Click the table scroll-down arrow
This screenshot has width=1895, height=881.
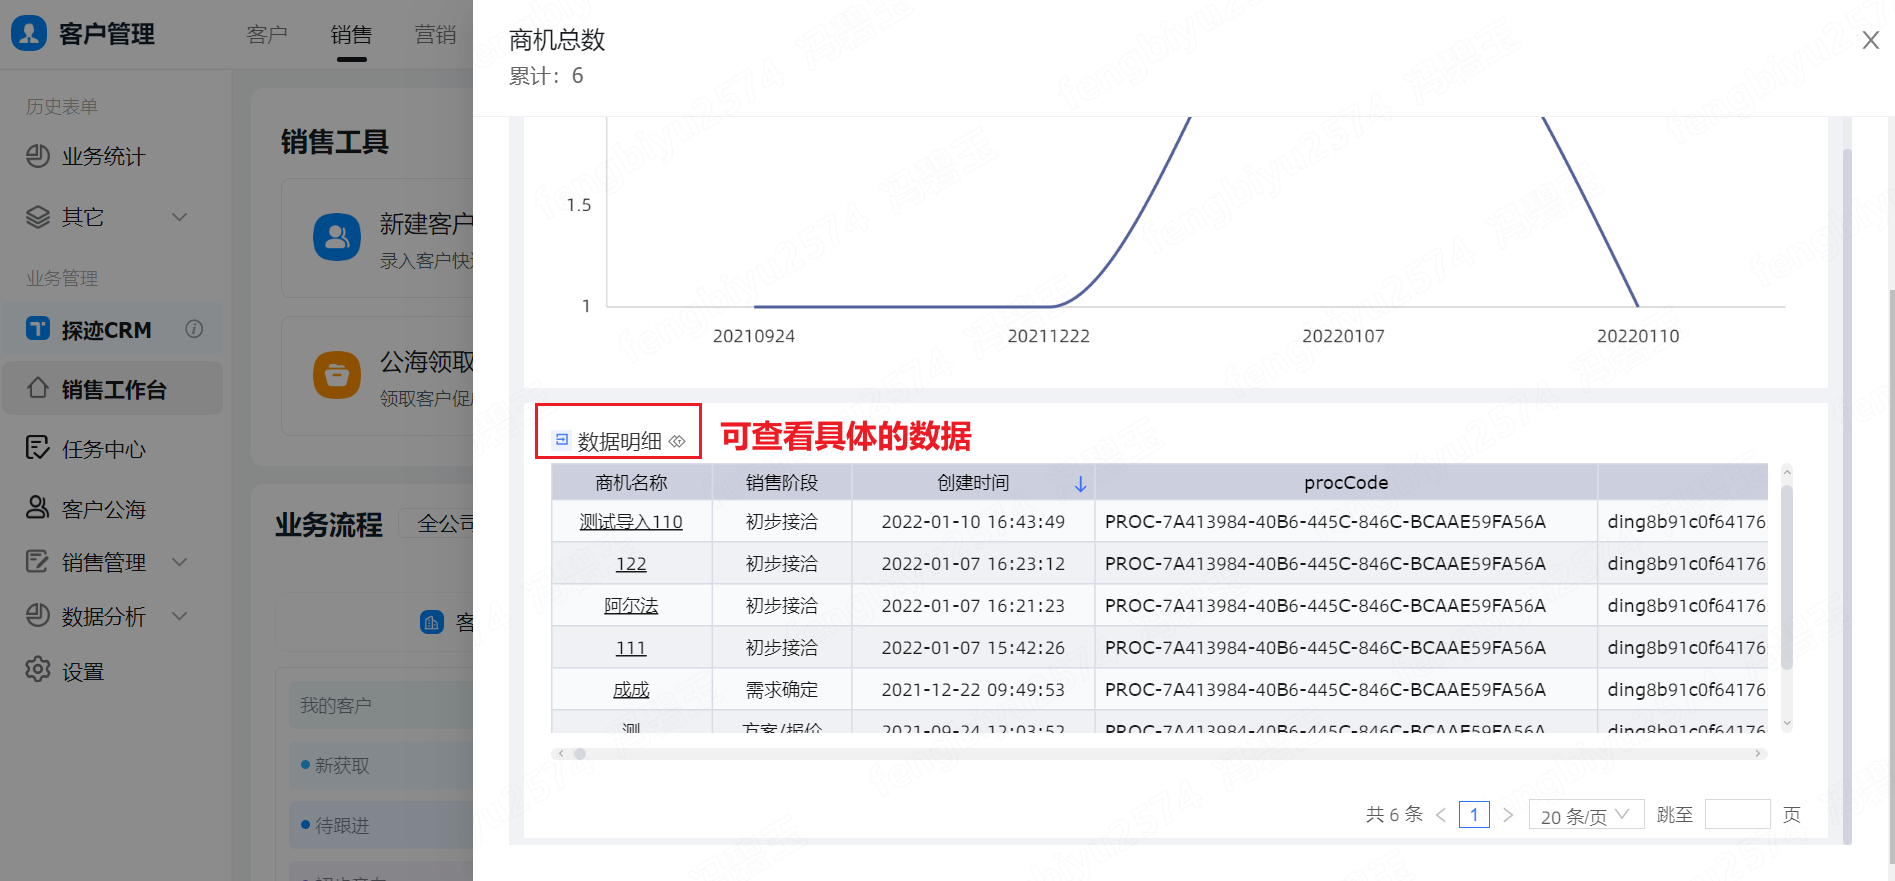point(1787,724)
